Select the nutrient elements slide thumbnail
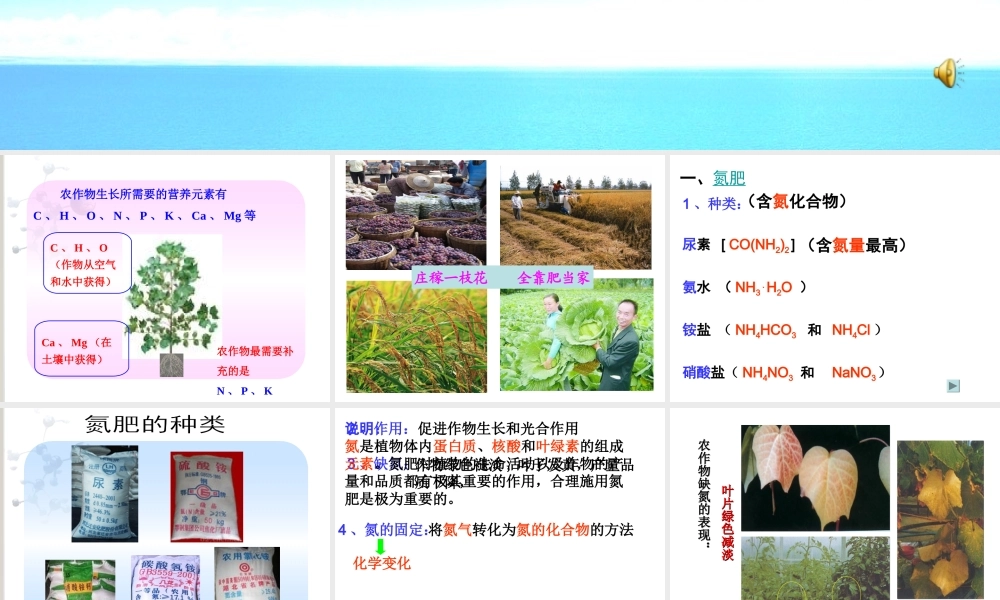 (166, 279)
